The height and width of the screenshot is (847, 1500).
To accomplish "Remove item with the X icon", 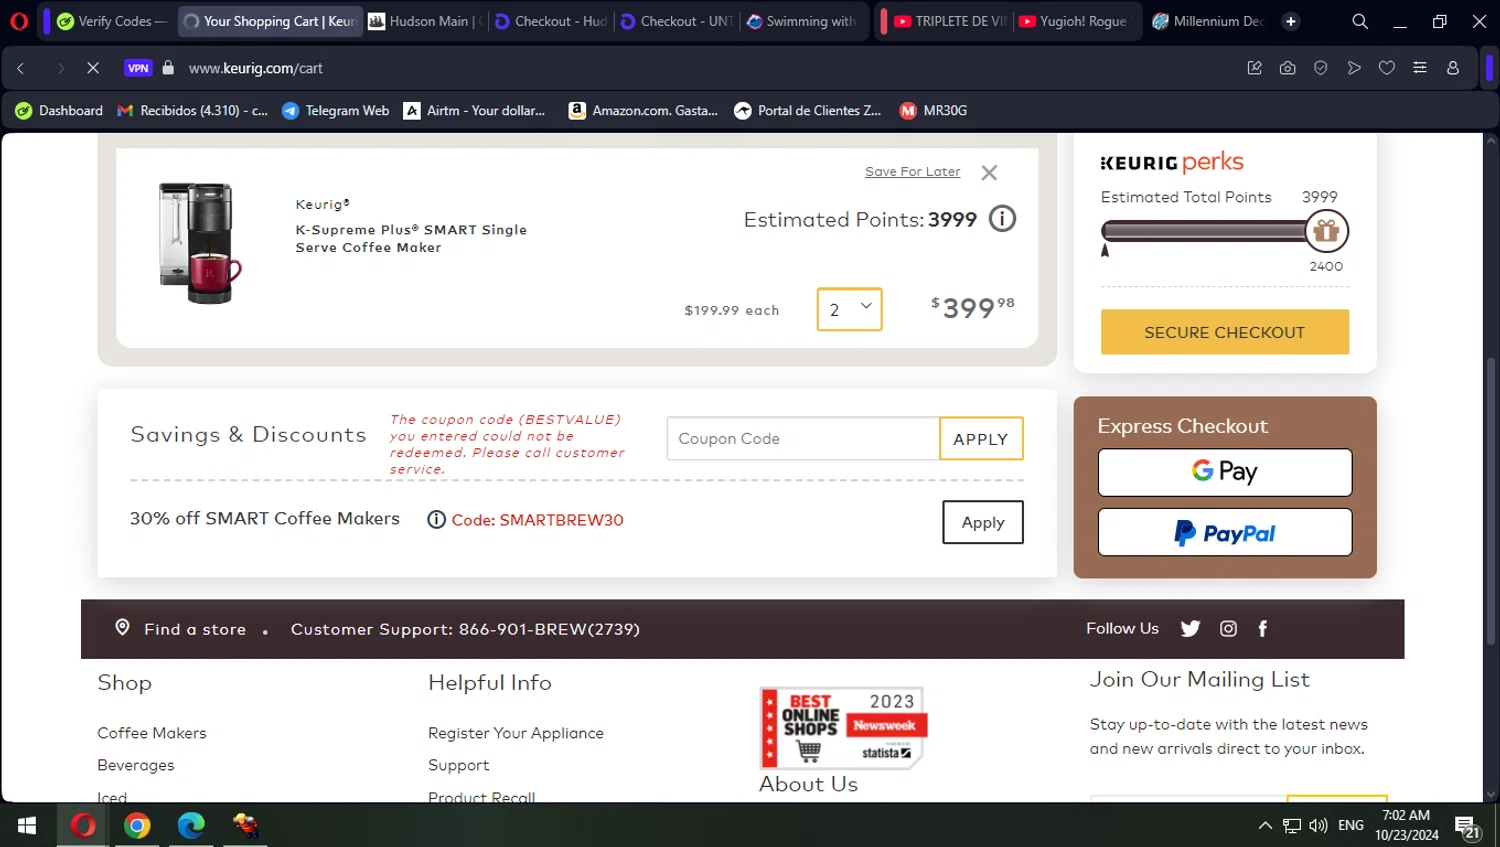I will [x=989, y=173].
